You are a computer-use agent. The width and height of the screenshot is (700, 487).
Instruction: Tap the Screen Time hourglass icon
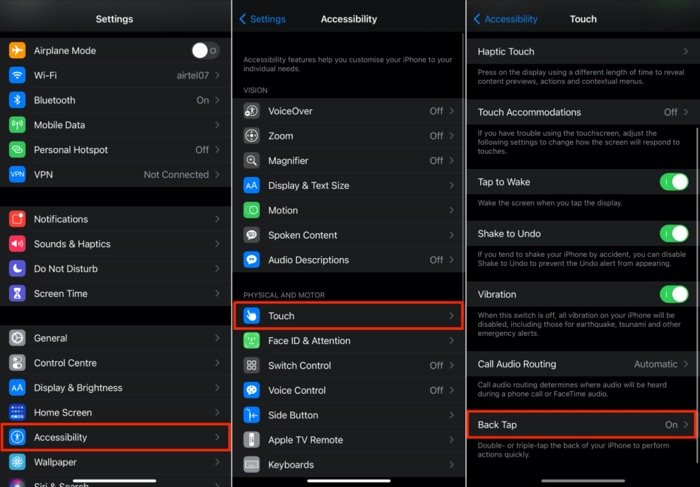(x=17, y=293)
